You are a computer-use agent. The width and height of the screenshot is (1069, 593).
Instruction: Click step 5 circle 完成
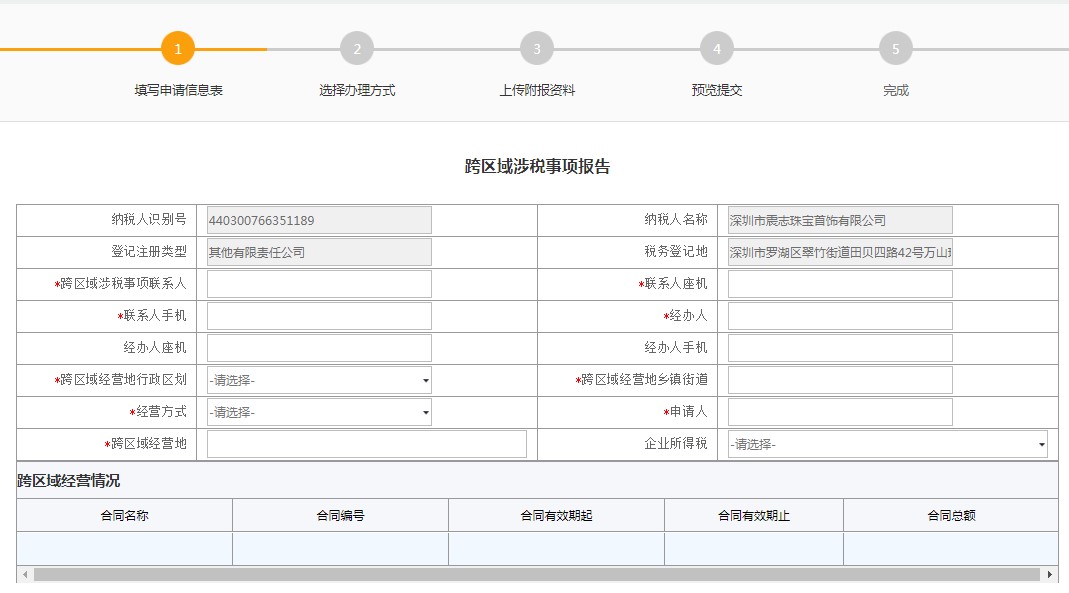[896, 48]
